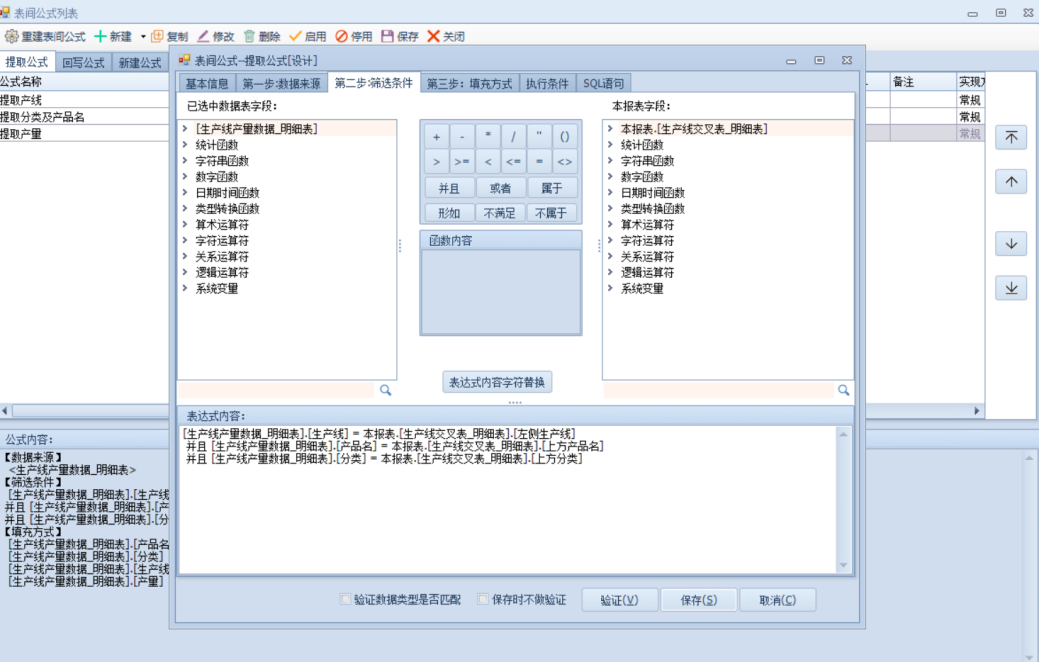The width and height of the screenshot is (1040, 663).
Task: Open the SQL语句 tab
Action: click(604, 84)
